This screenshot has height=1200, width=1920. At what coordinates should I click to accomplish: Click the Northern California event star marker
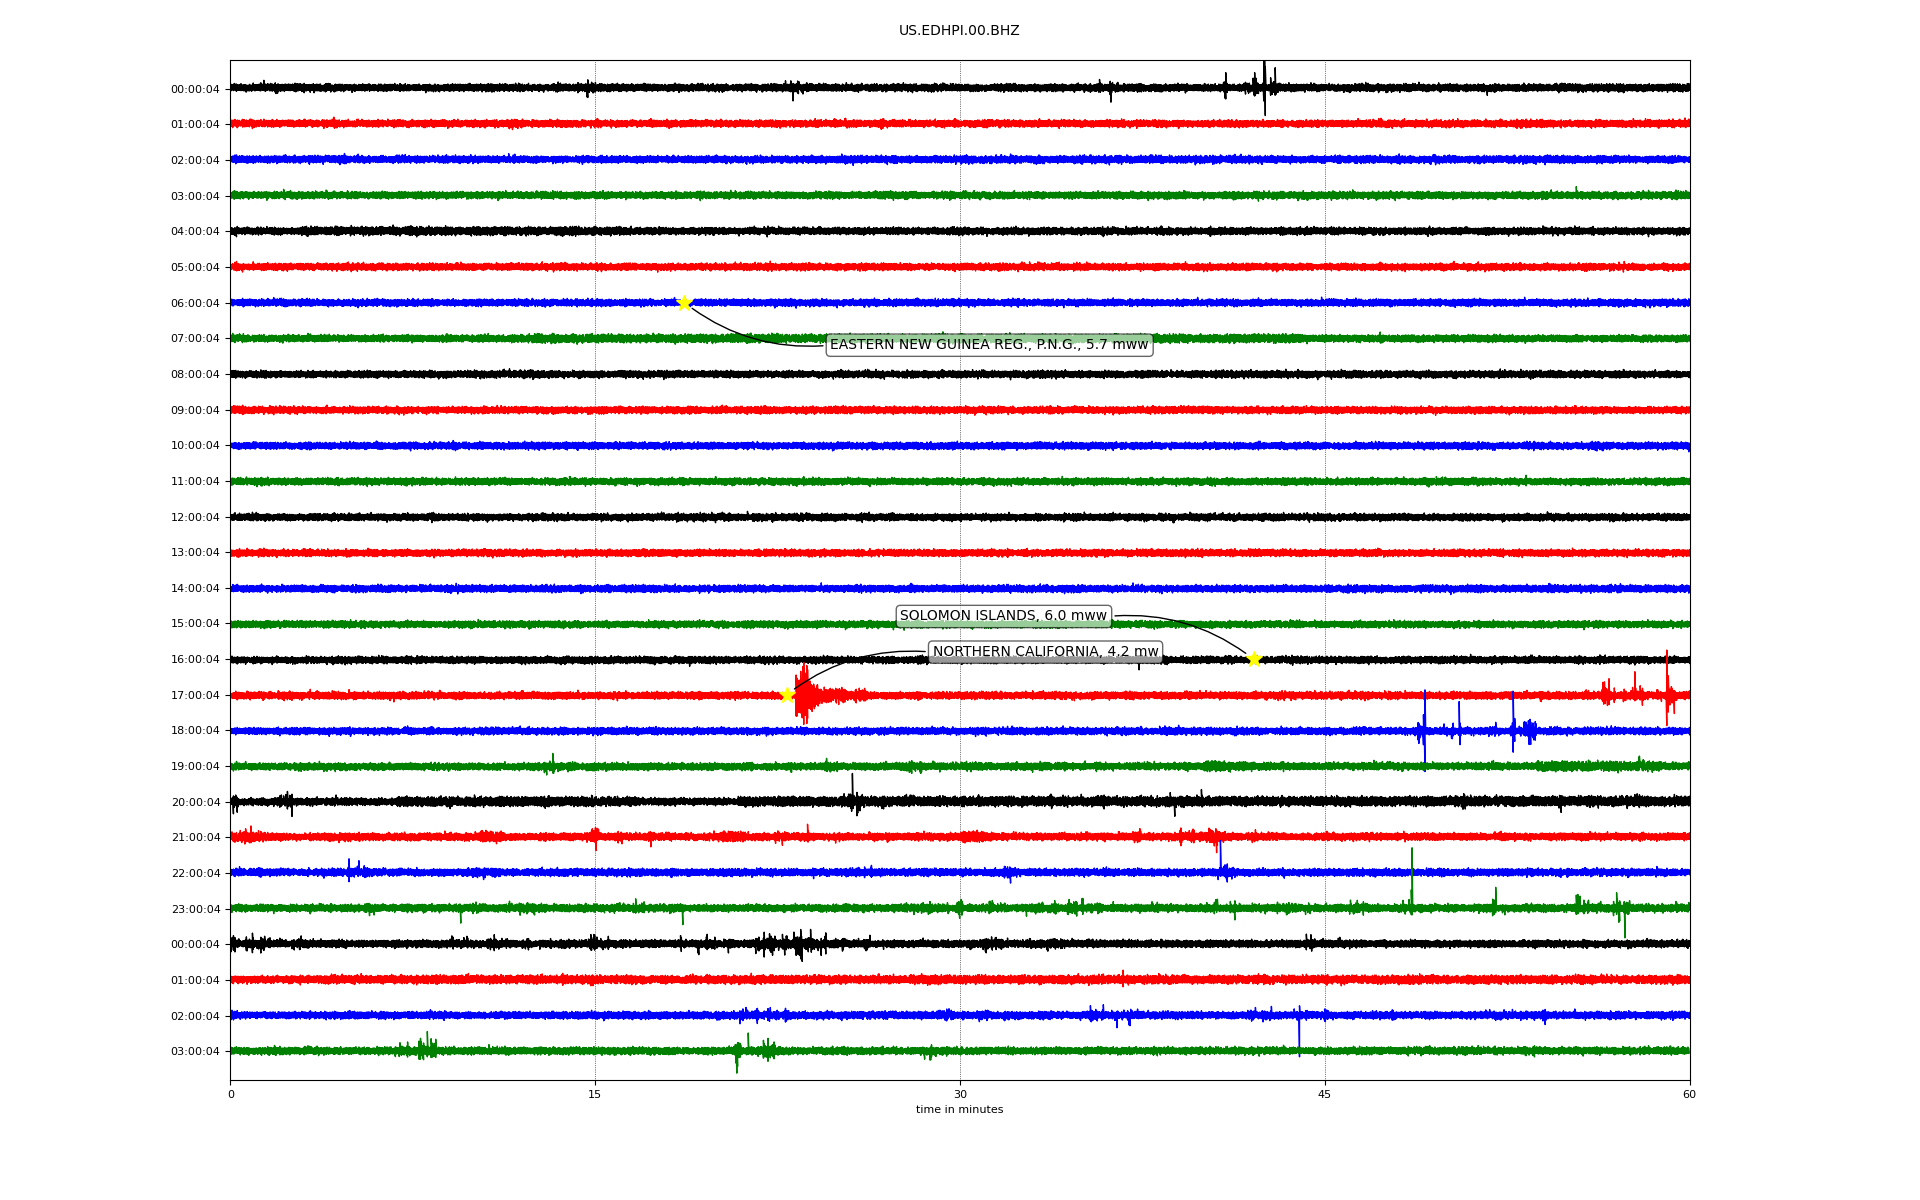pos(788,695)
